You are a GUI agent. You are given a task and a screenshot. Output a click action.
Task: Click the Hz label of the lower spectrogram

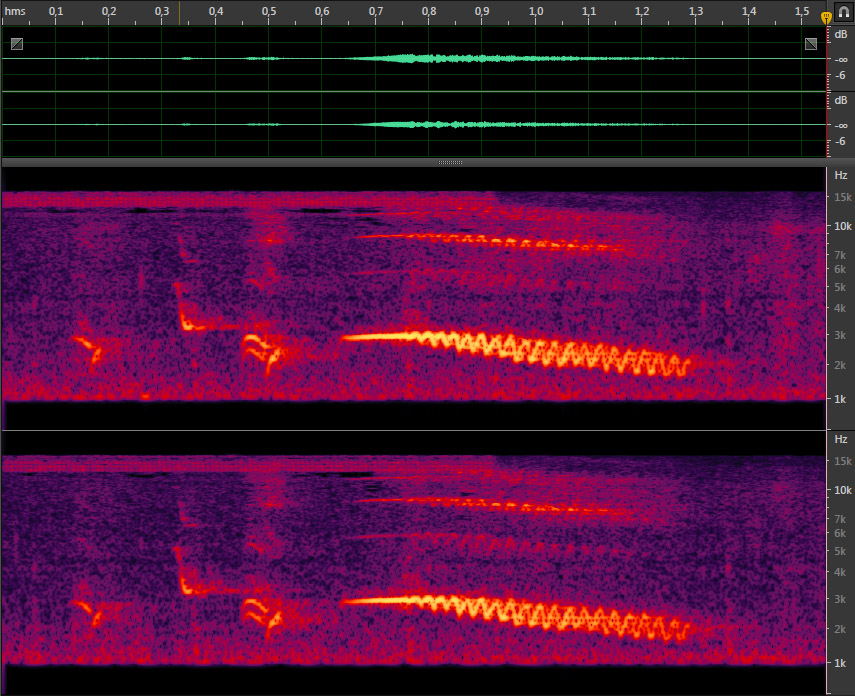841,439
